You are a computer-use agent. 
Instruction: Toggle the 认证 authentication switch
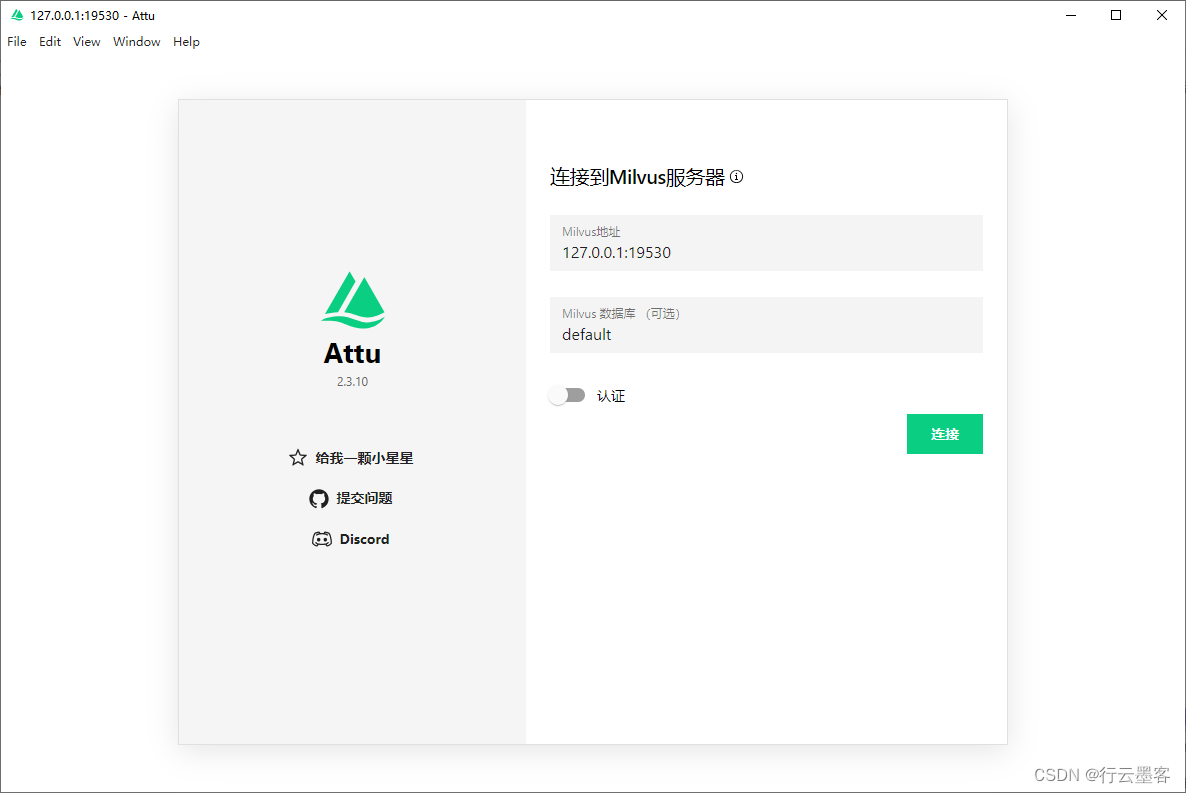(x=567, y=395)
